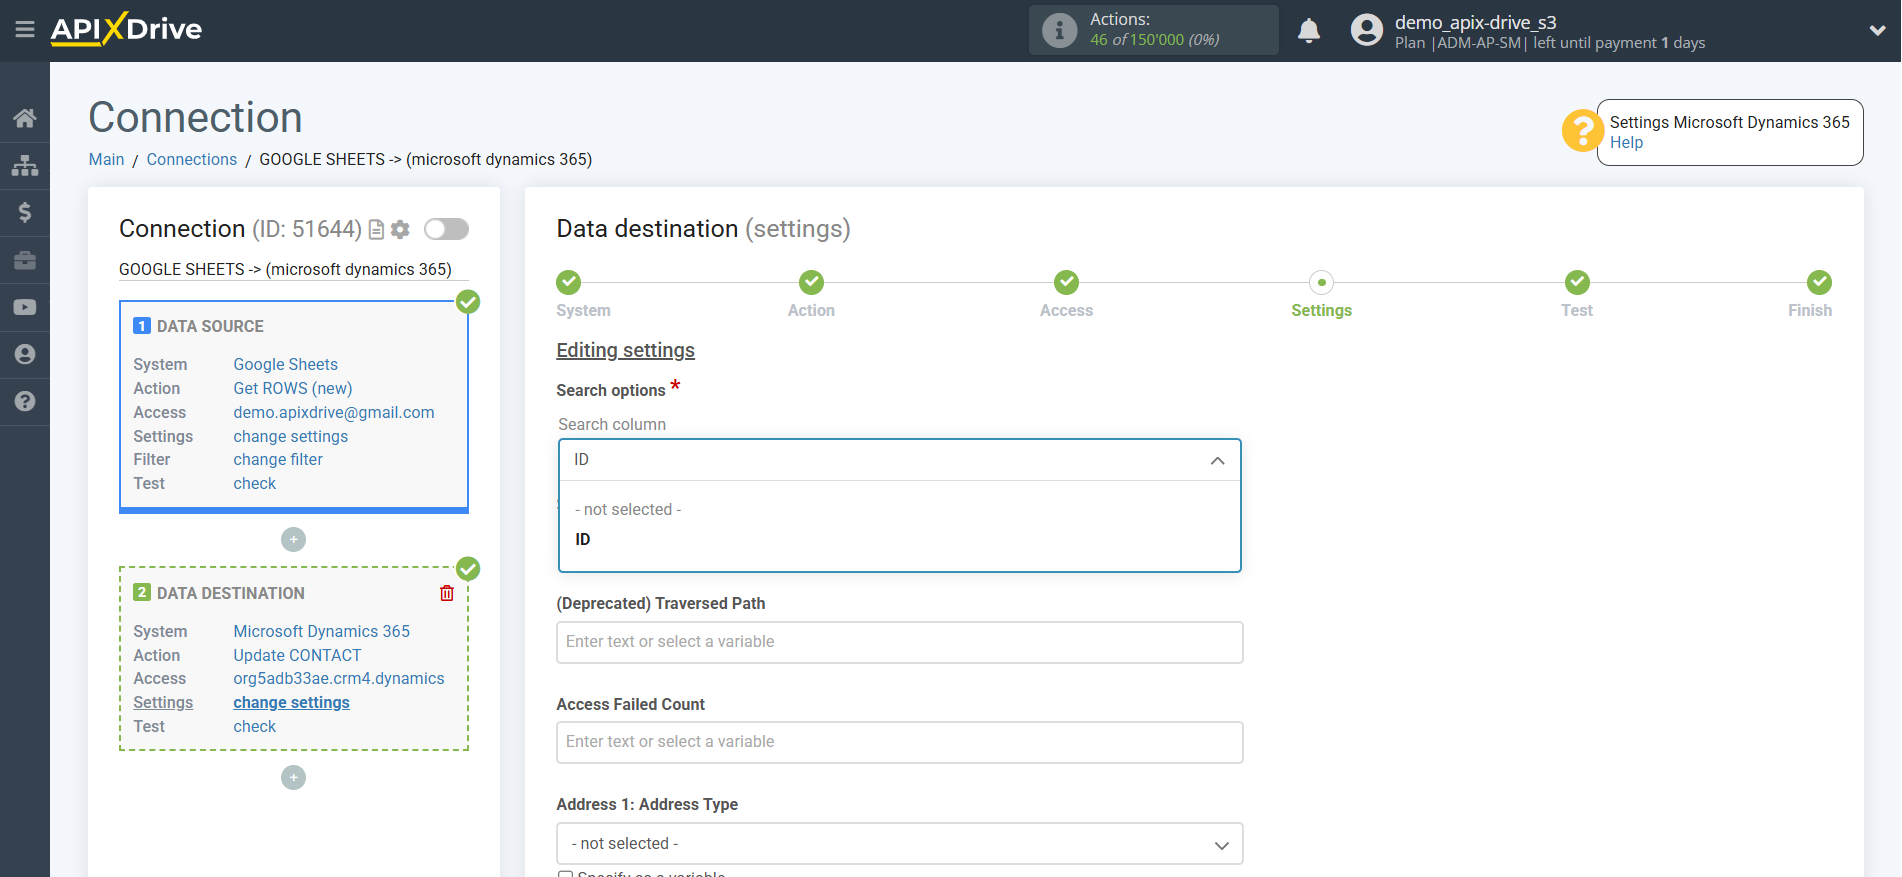1902x877 pixels.
Task: Click the connection notes document icon
Action: [376, 230]
